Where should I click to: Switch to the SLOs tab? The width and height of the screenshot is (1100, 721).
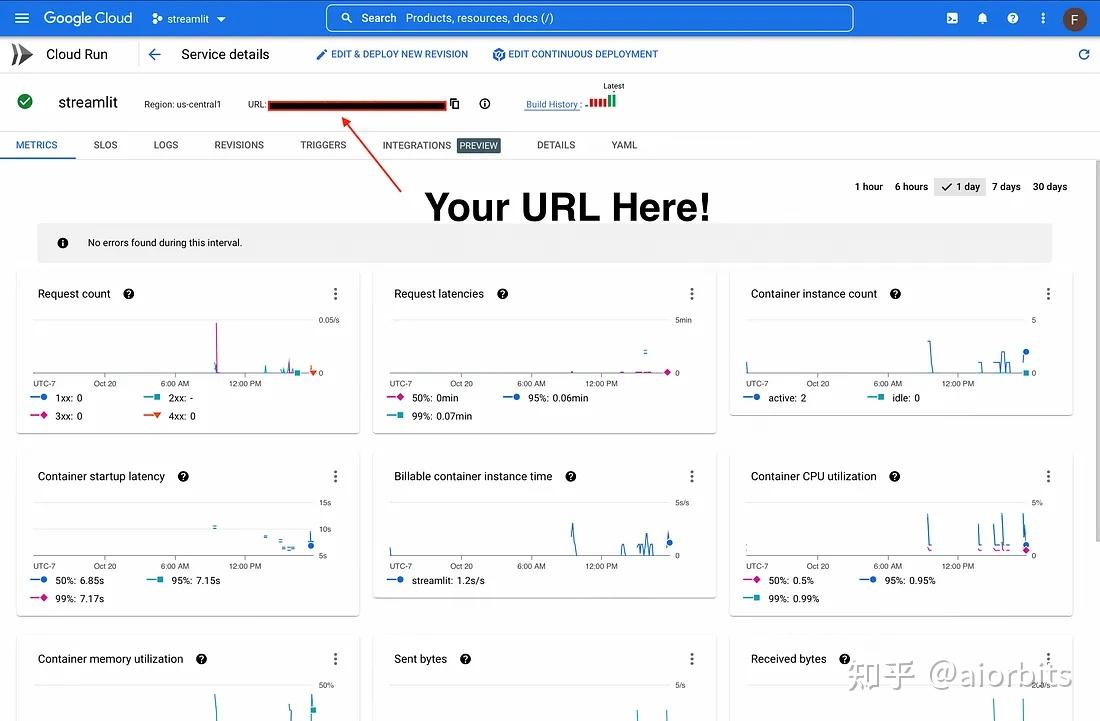105,145
